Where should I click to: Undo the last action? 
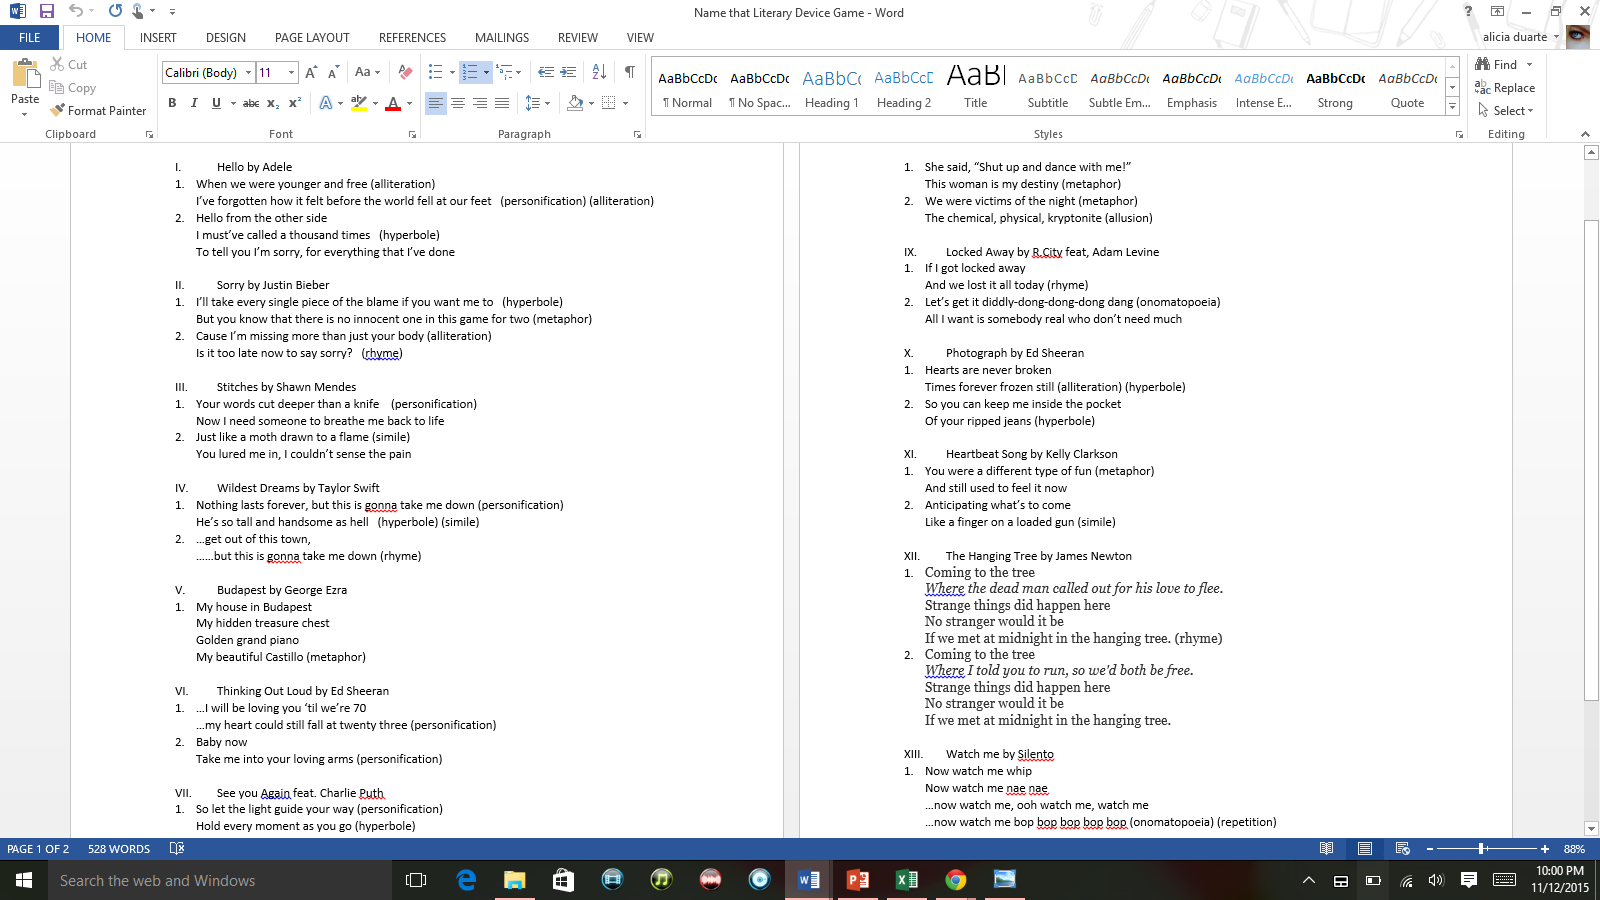pos(76,11)
